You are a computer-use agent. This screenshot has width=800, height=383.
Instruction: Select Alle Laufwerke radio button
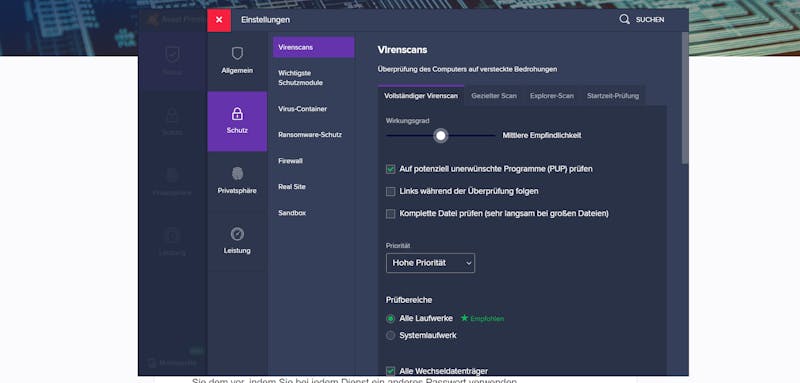click(390, 318)
